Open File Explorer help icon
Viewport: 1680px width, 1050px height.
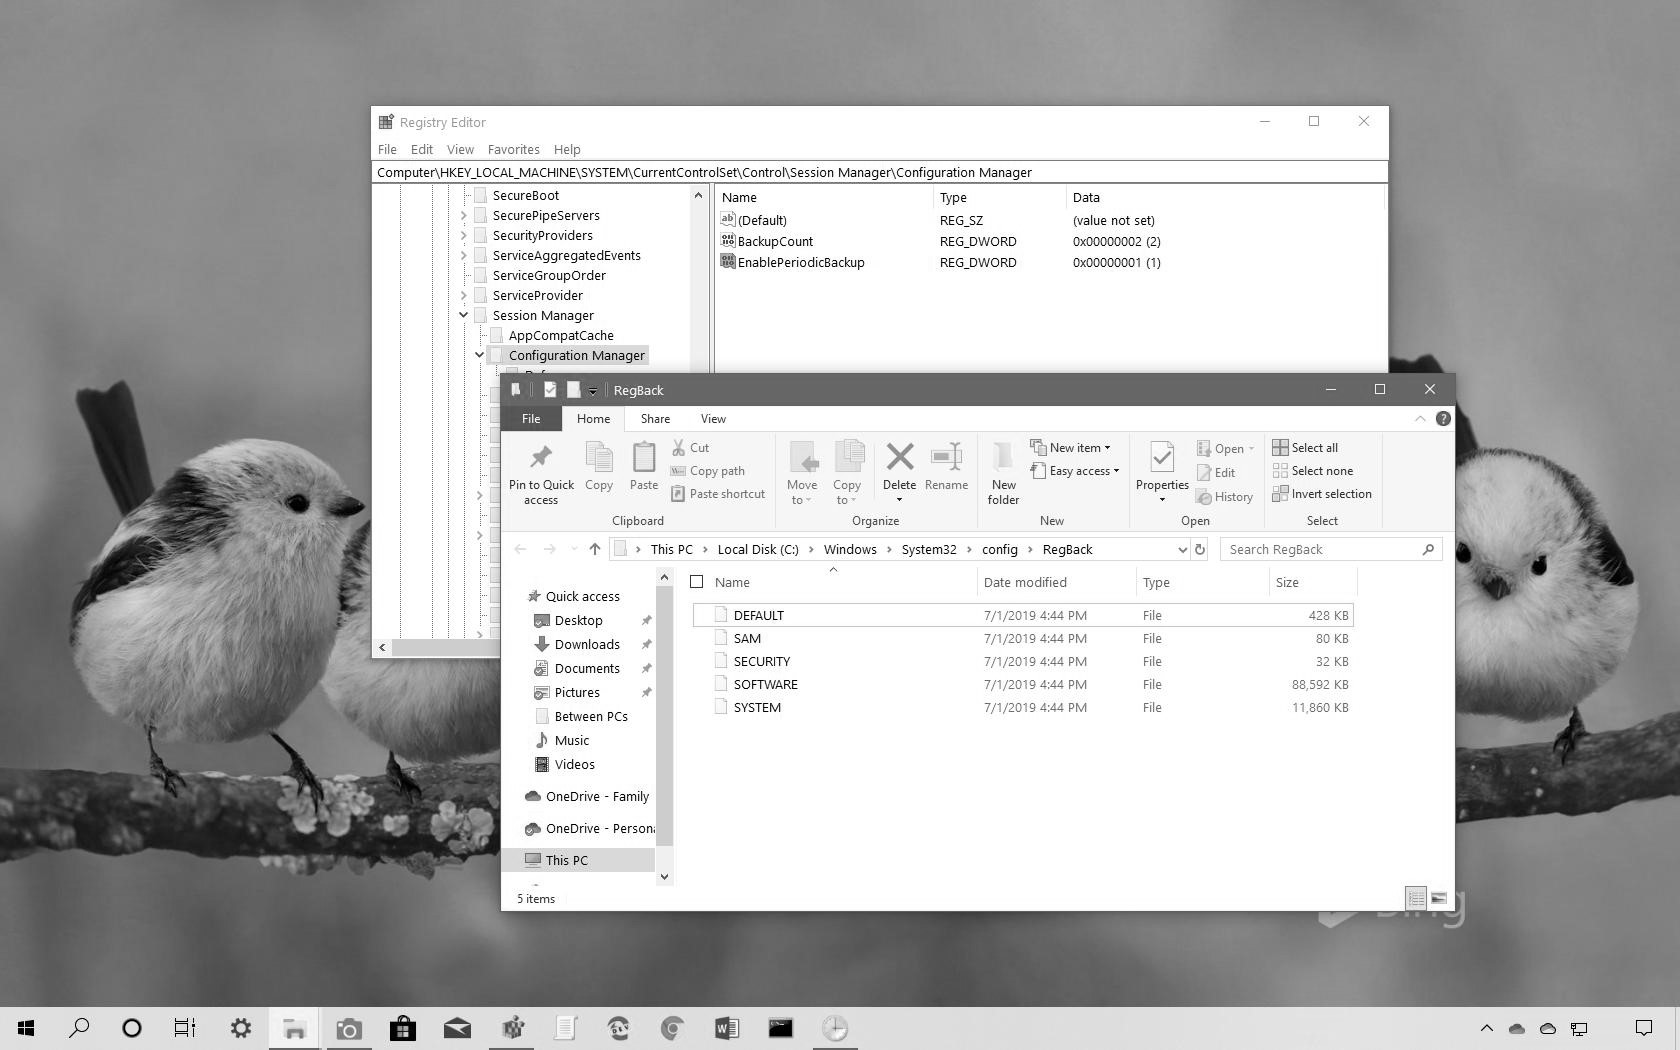pos(1443,419)
